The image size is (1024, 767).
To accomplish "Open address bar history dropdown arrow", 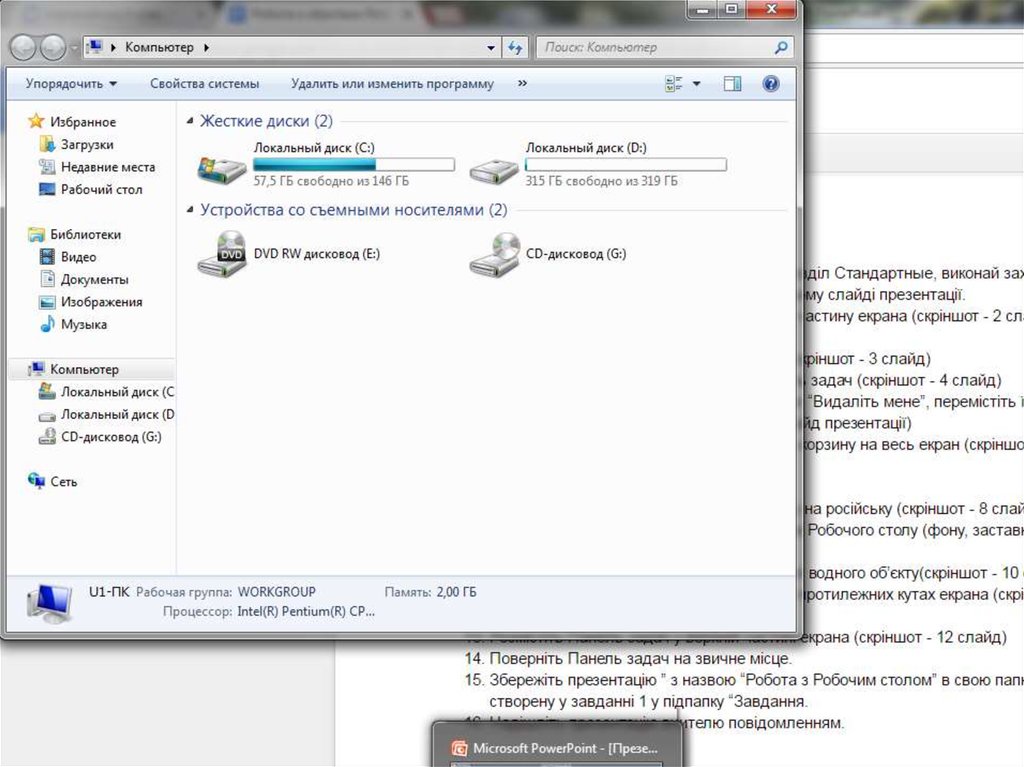I will tap(491, 47).
